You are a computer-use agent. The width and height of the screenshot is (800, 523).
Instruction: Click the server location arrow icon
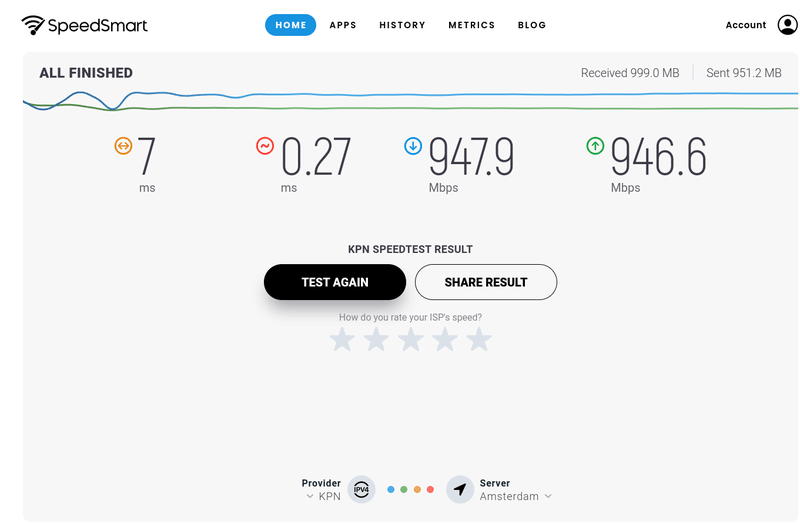pyautogui.click(x=460, y=490)
